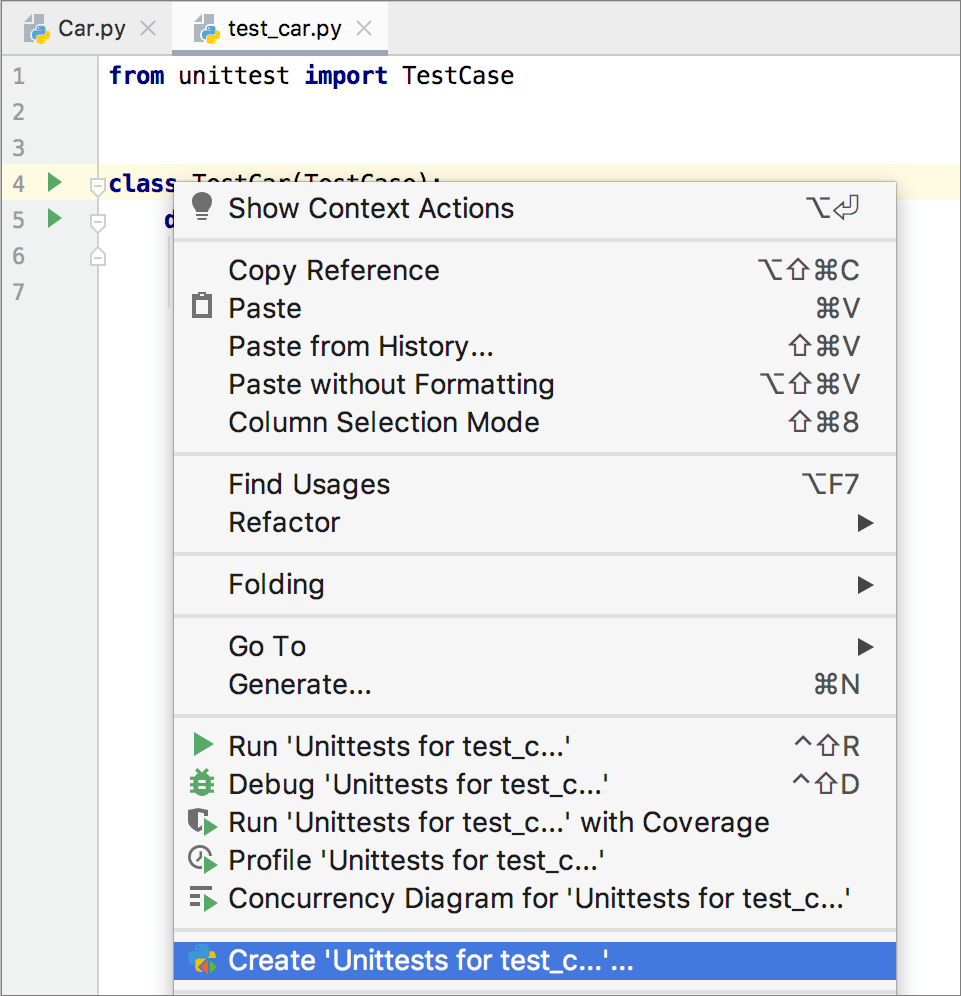The width and height of the screenshot is (961, 996).
Task: Click the Python Create Unittests icon
Action: point(203,960)
